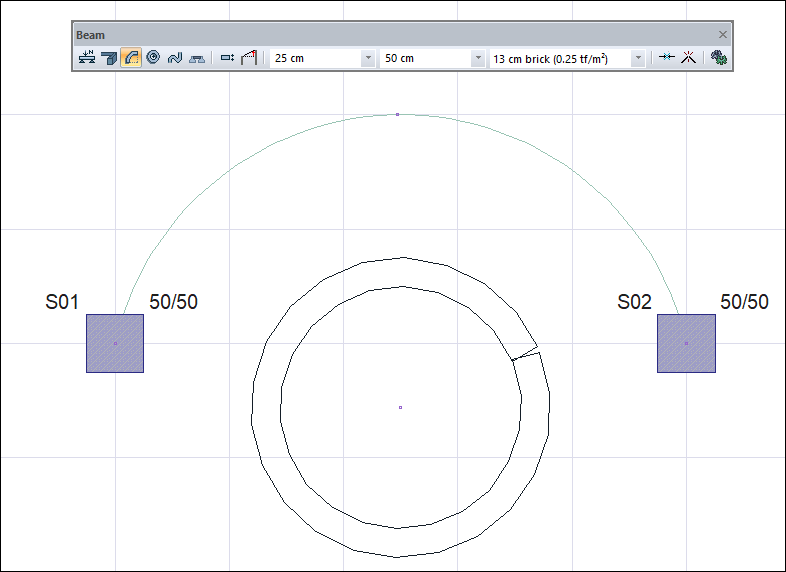Screen dimensions: 786x572
Task: Open the 13 cm brick wall load dropdown
Action: click(638, 59)
